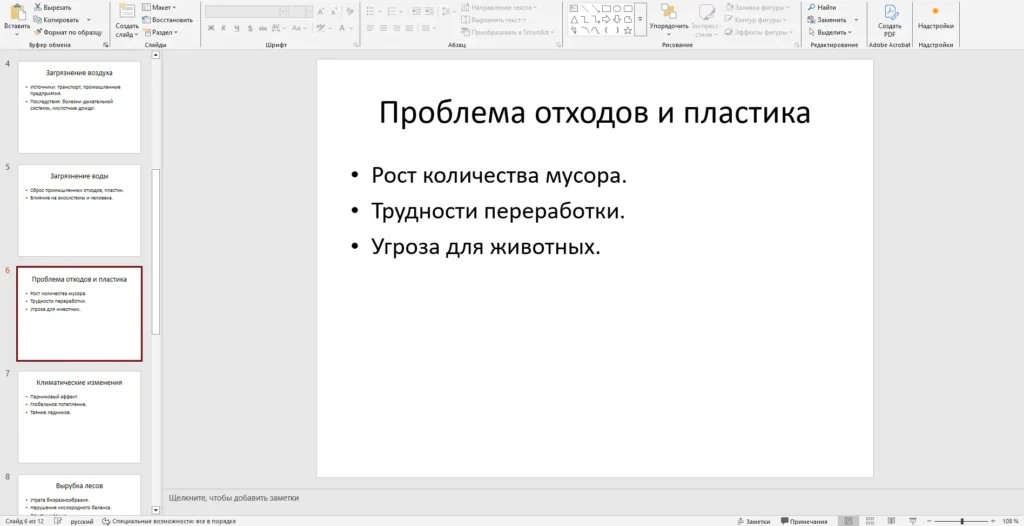Image resolution: width=1024 pixels, height=526 pixels.
Task: Toggle italic (К) formatting
Action: [x=224, y=28]
